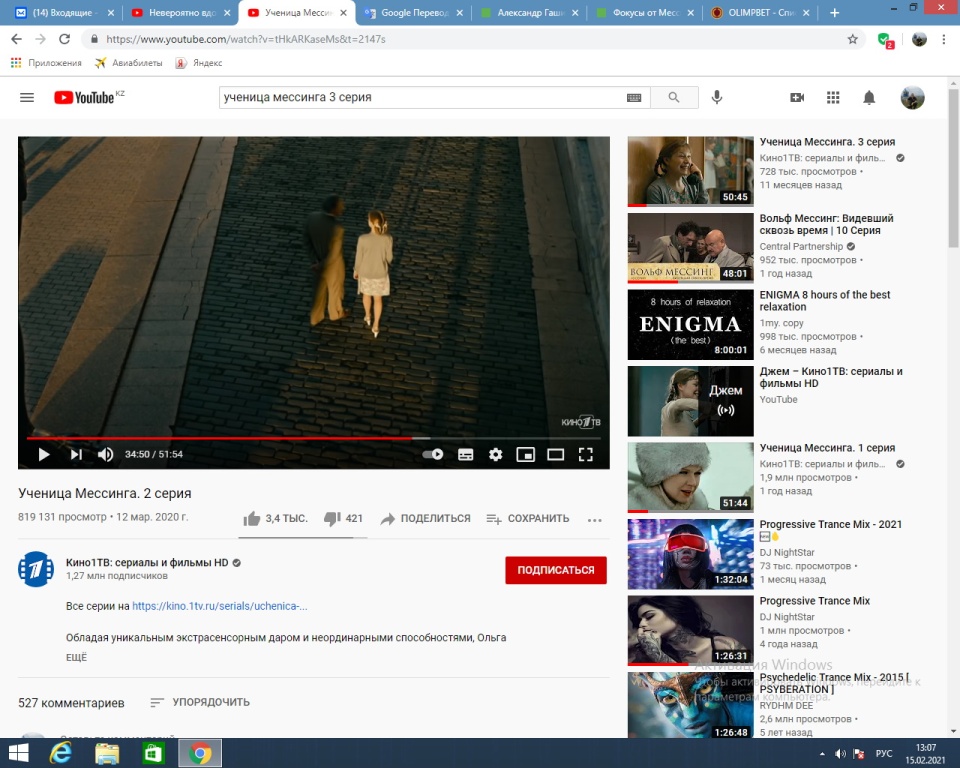The height and width of the screenshot is (768, 960).
Task: Open Ученица Мессинга. 1 серия title
Action: tap(827, 448)
